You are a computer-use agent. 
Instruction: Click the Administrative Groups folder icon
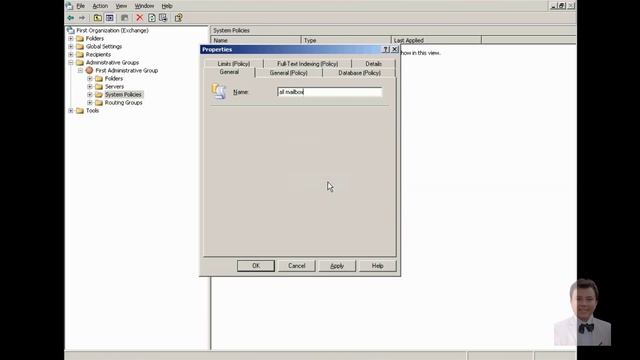[80, 62]
